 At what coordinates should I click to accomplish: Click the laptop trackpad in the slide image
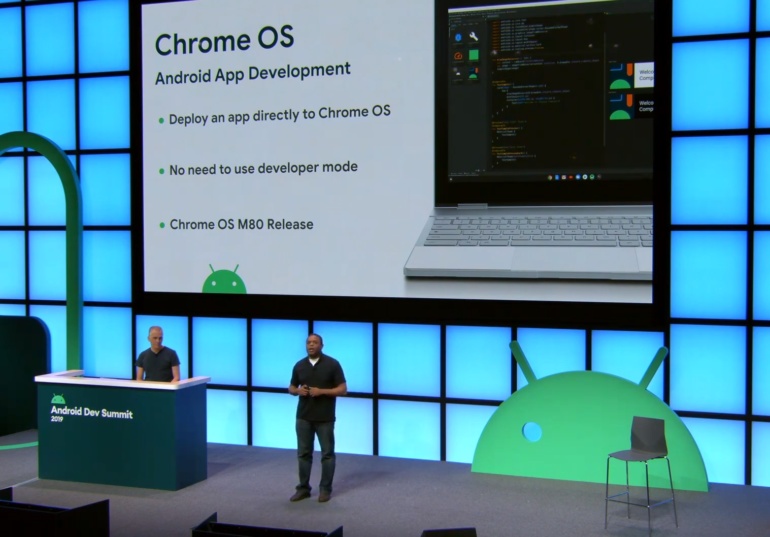point(574,259)
